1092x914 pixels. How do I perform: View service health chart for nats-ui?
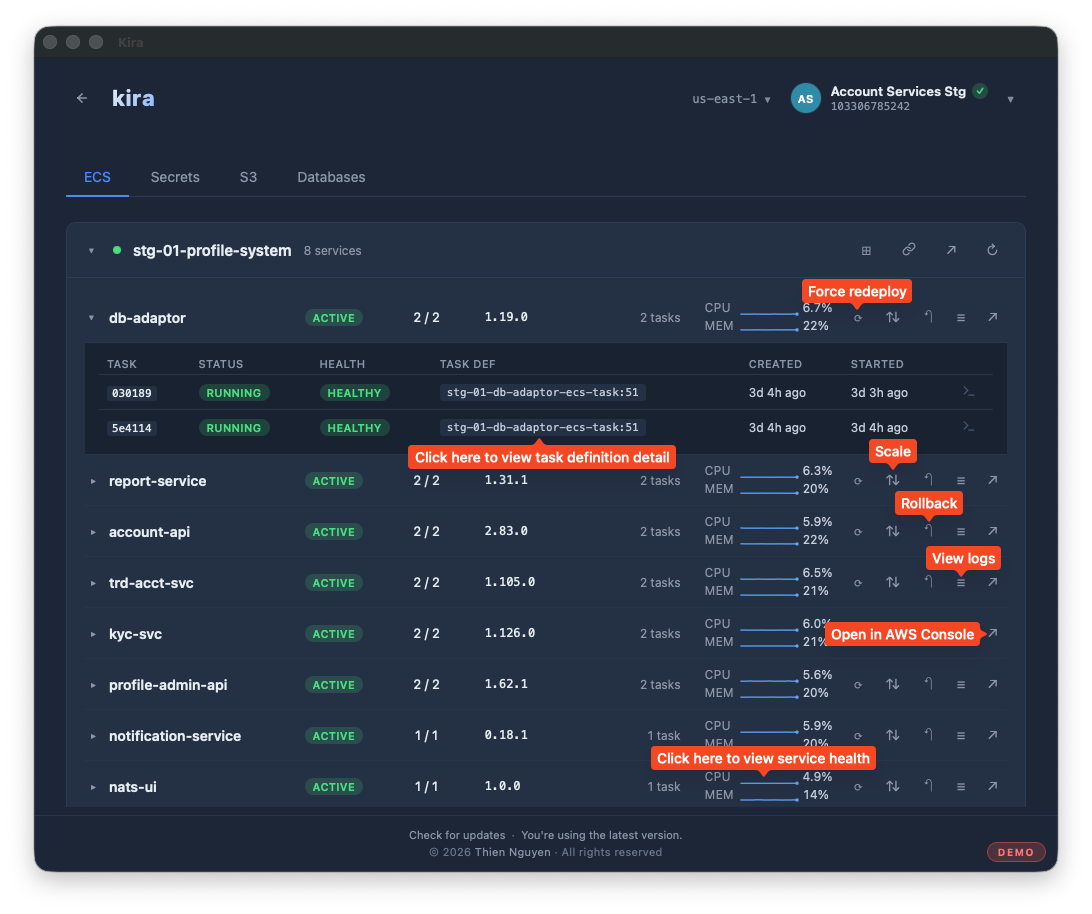click(x=768, y=787)
